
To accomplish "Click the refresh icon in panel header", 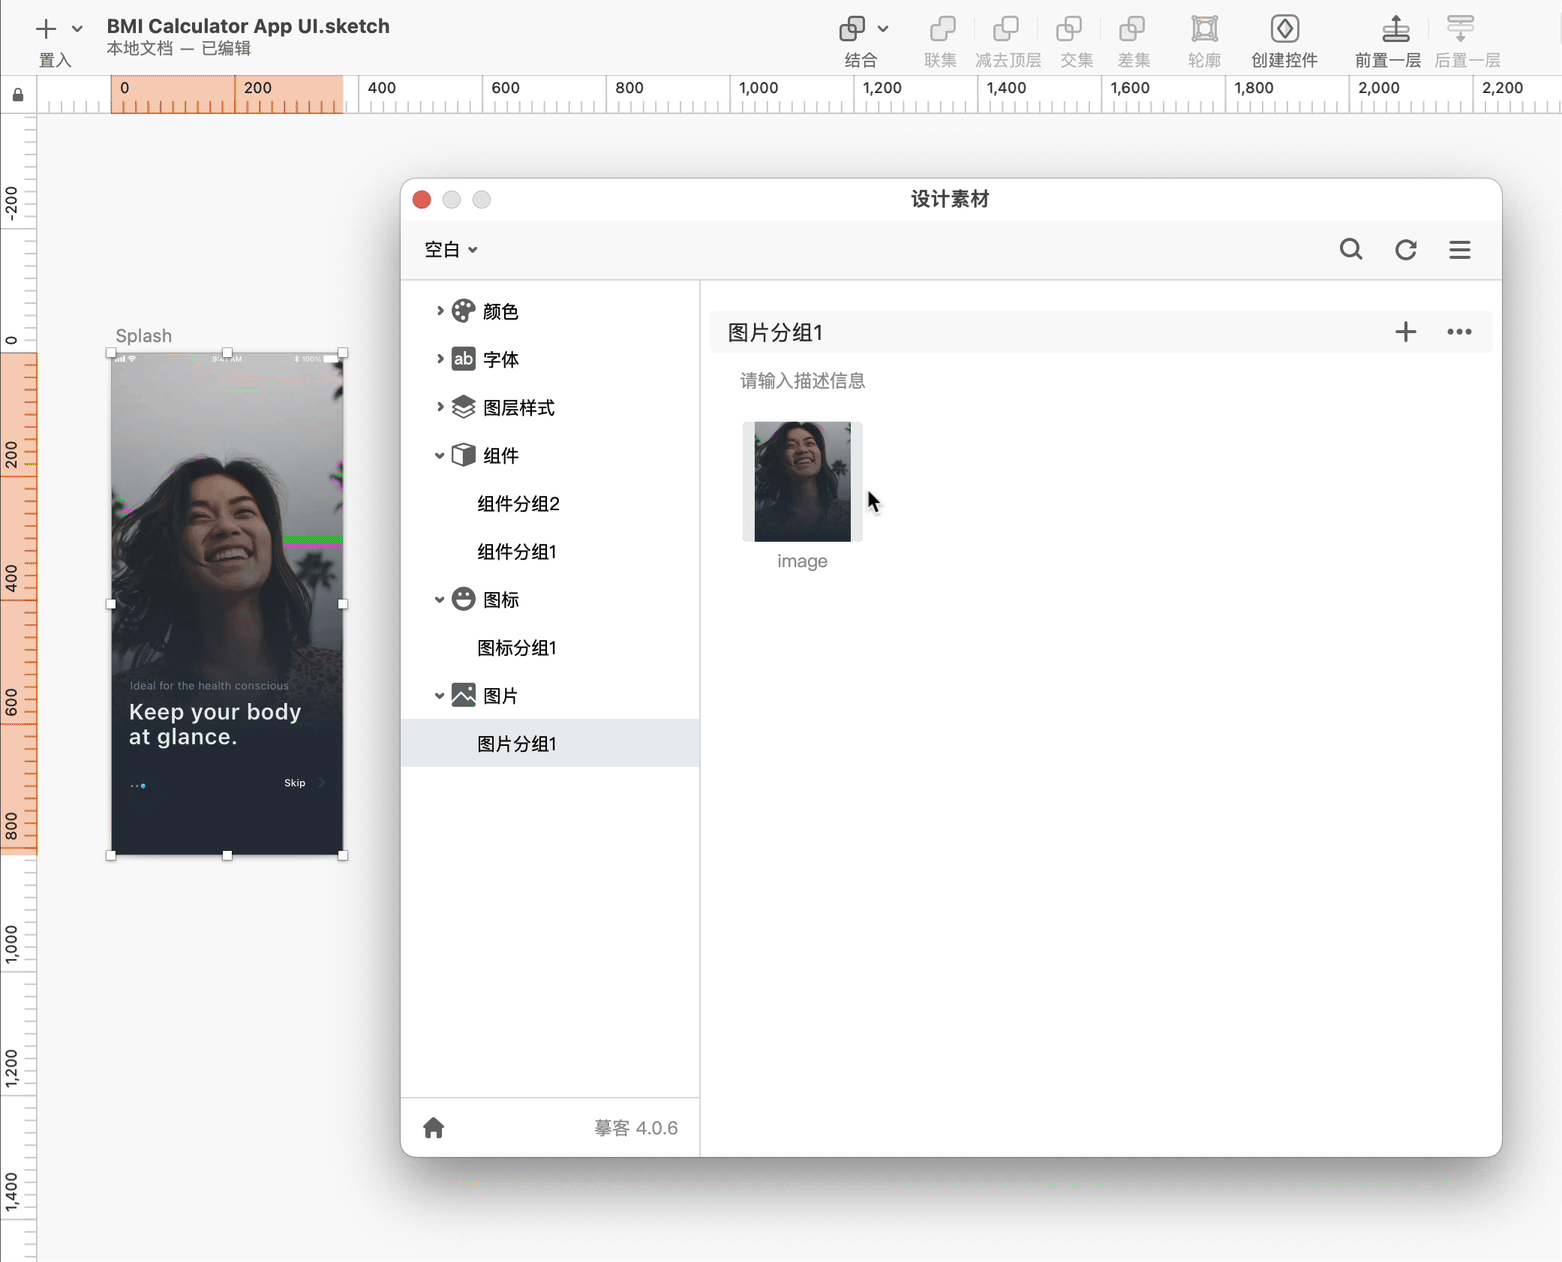I will [x=1405, y=249].
